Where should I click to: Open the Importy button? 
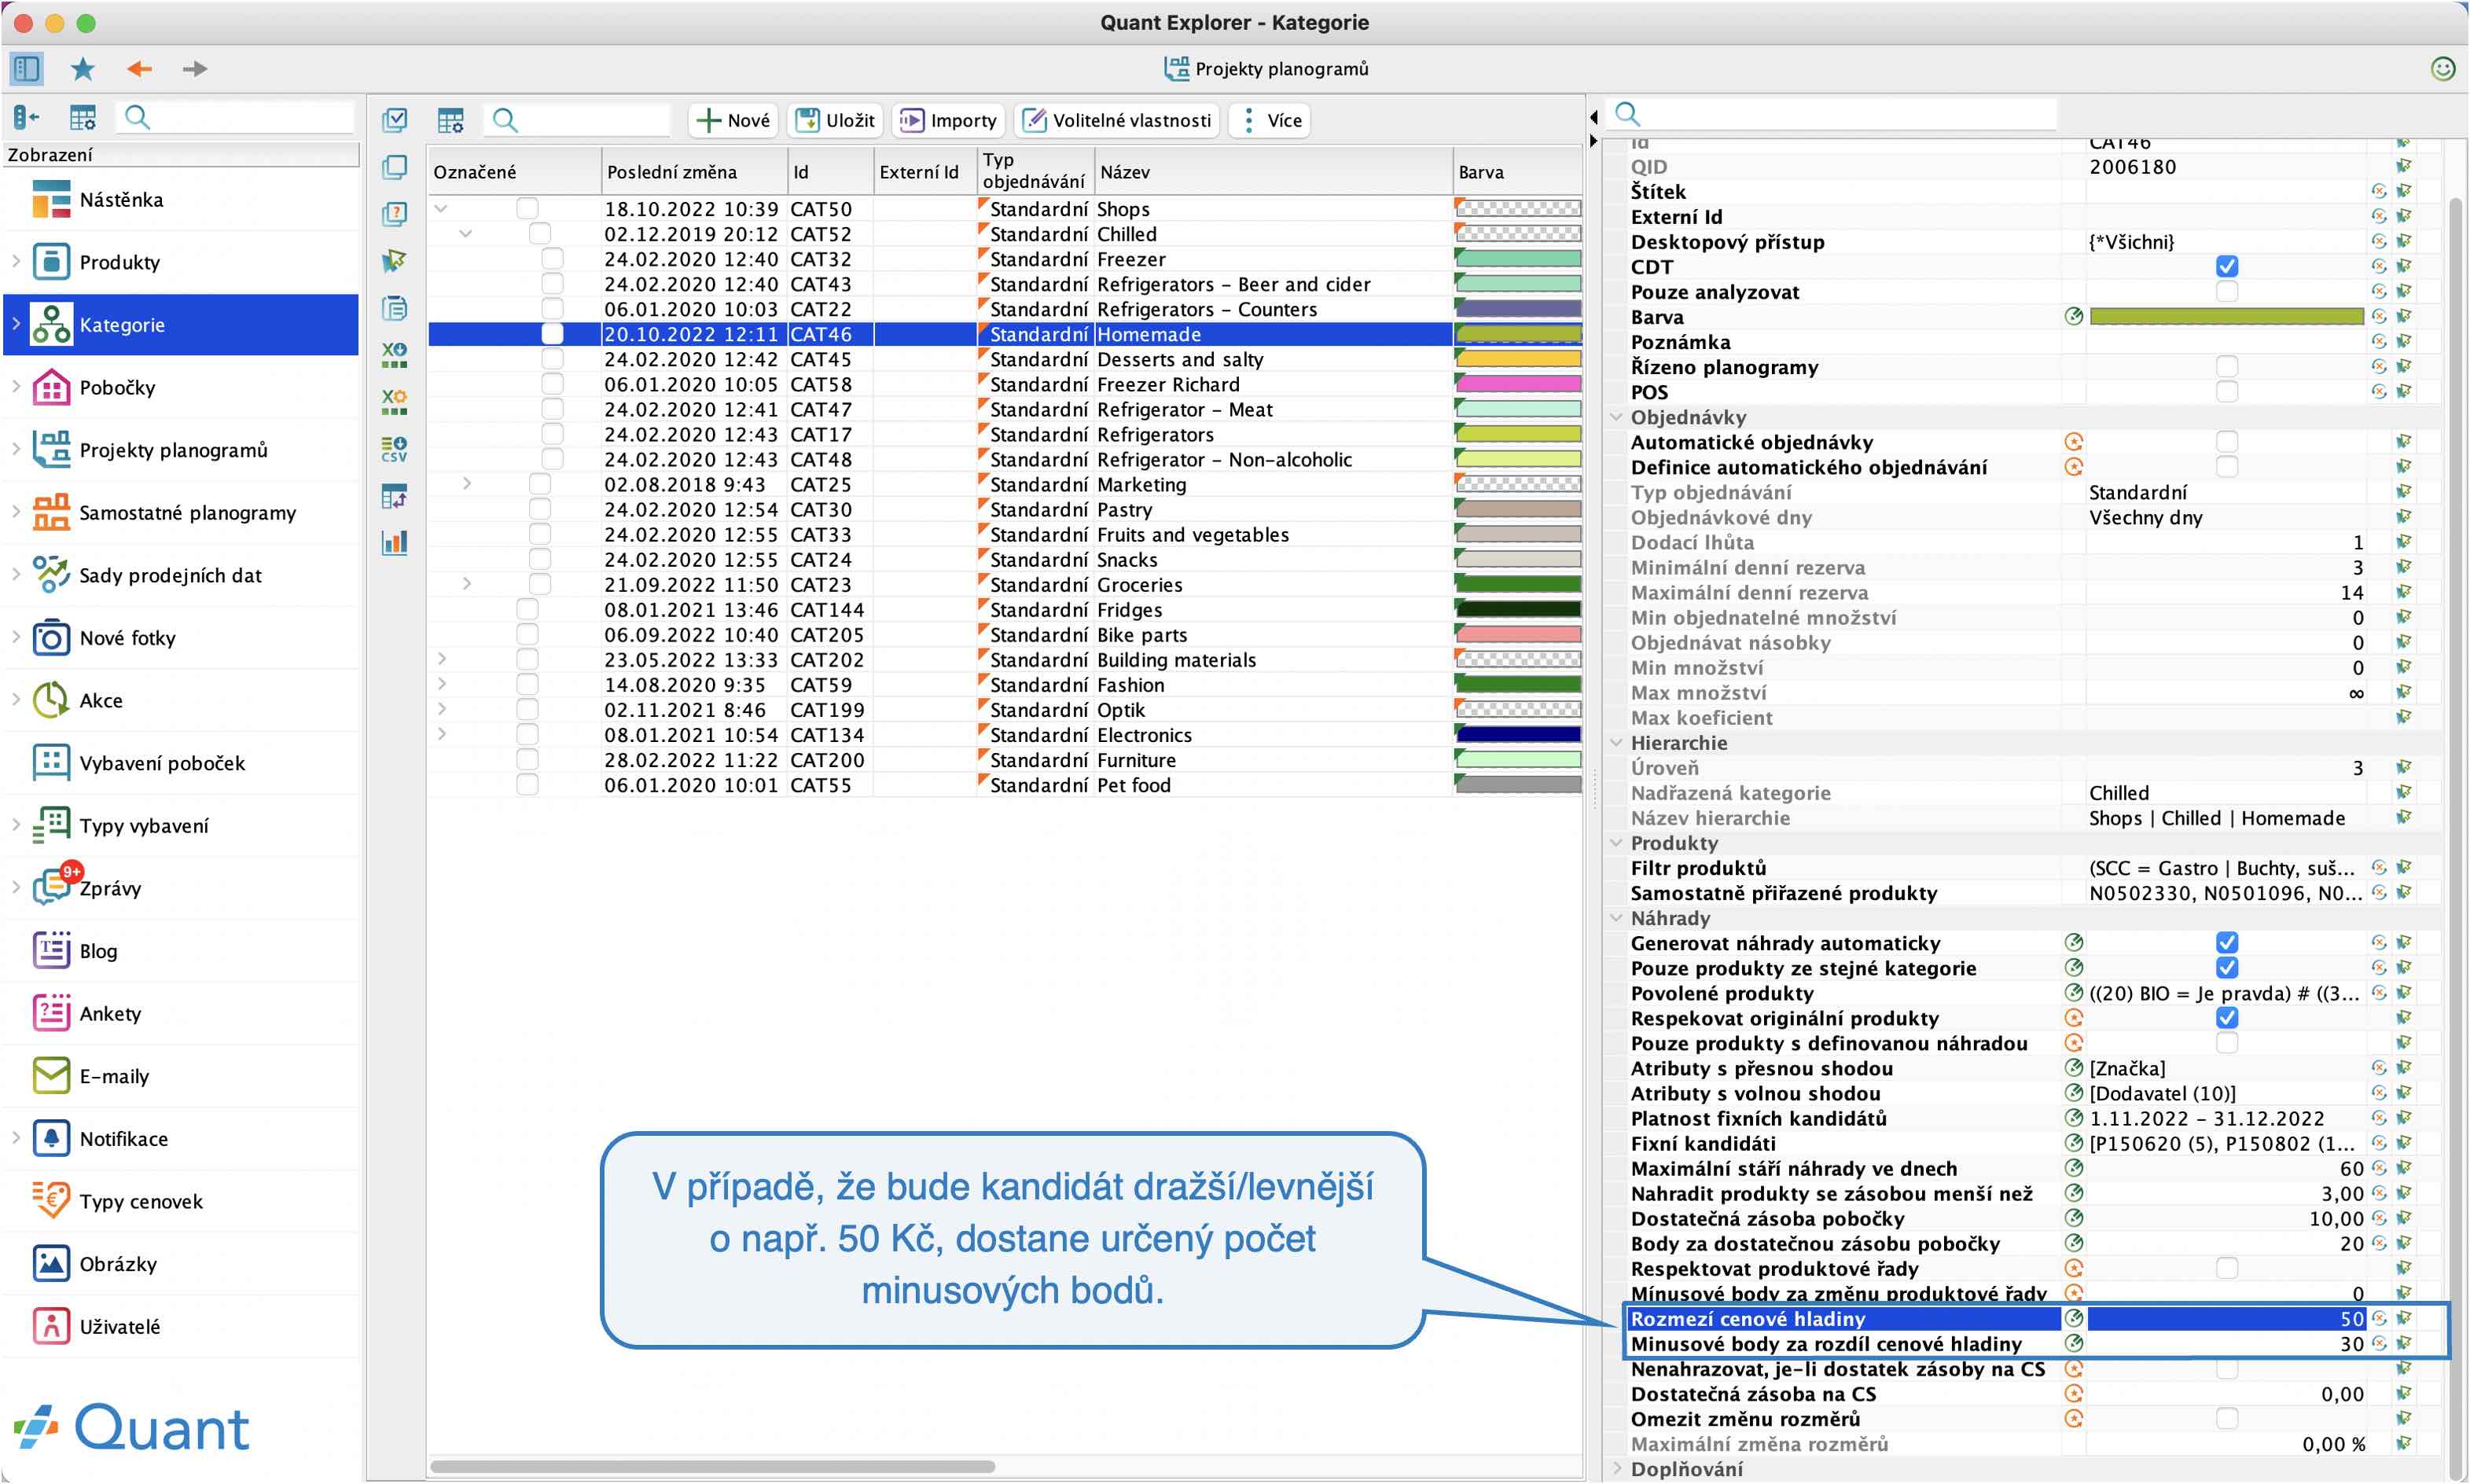(x=948, y=120)
